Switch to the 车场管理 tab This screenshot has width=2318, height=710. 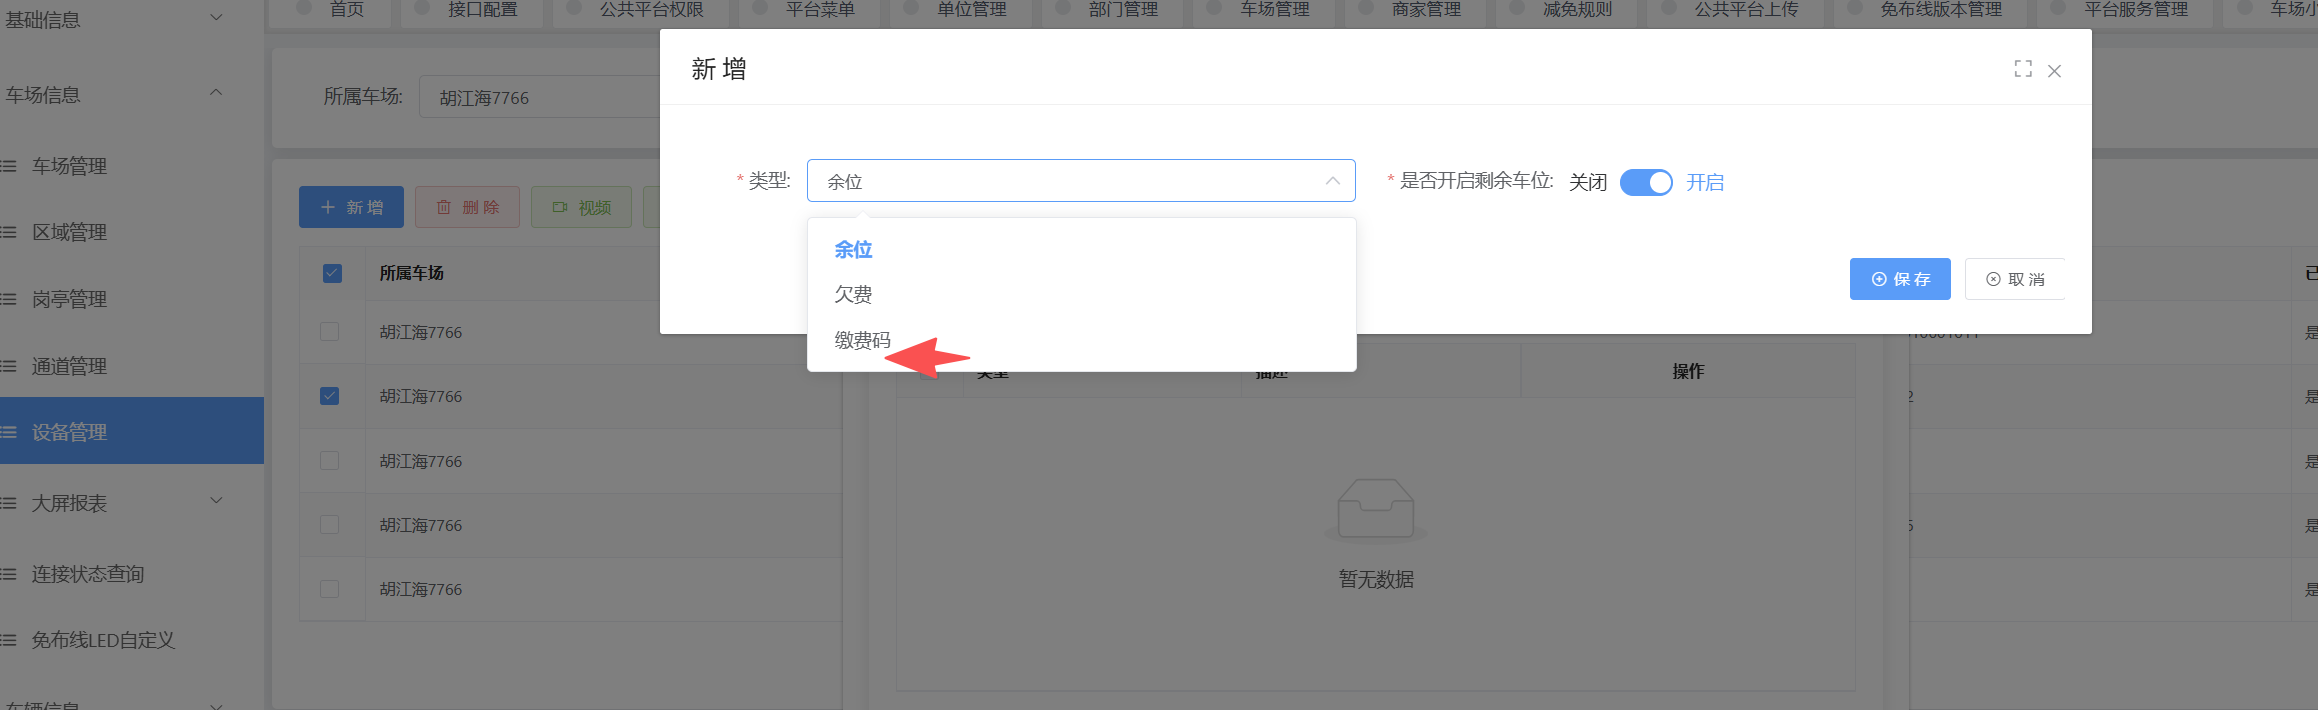[x=1264, y=10]
